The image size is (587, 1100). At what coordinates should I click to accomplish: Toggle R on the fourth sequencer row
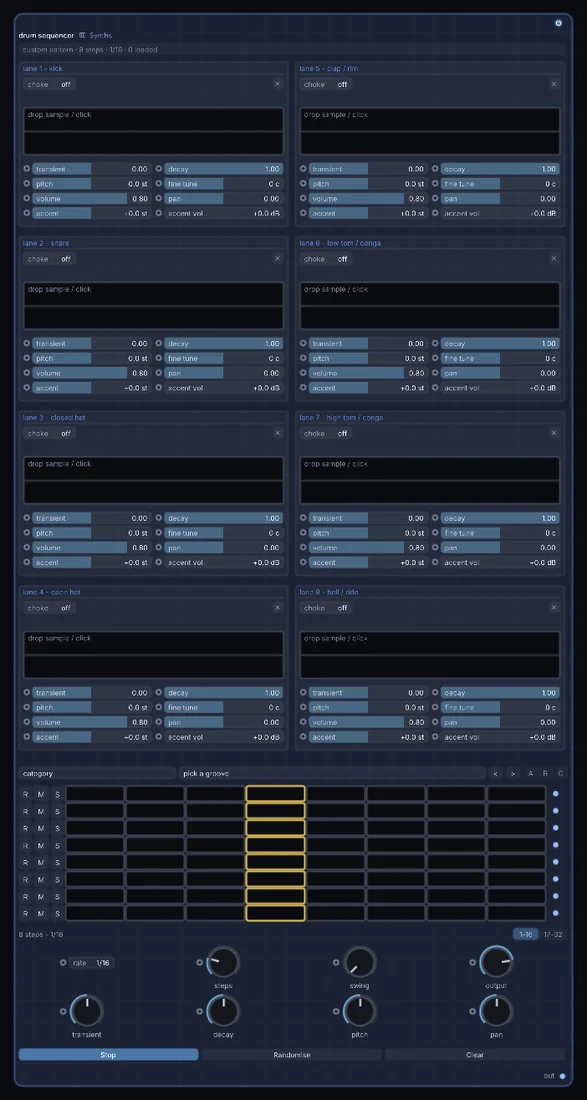click(x=25, y=845)
